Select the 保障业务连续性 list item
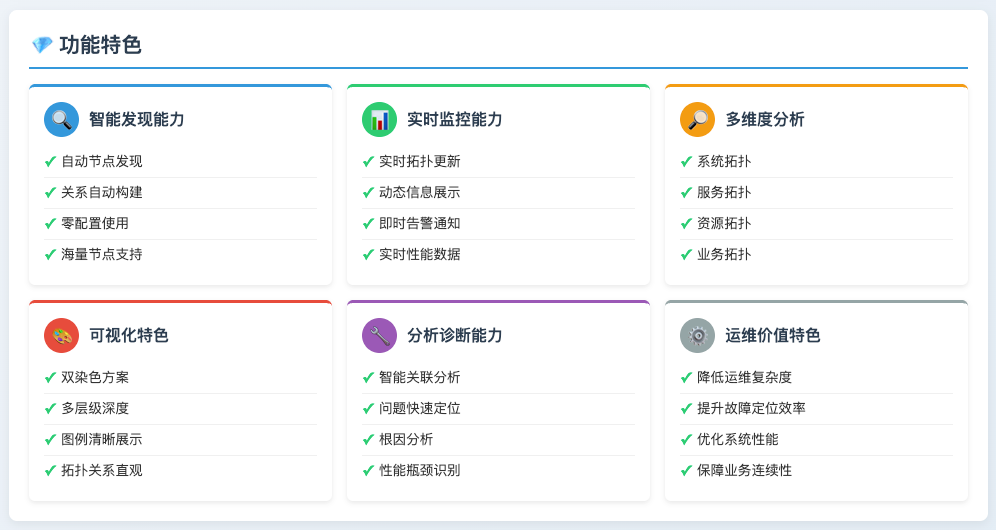 tap(744, 471)
